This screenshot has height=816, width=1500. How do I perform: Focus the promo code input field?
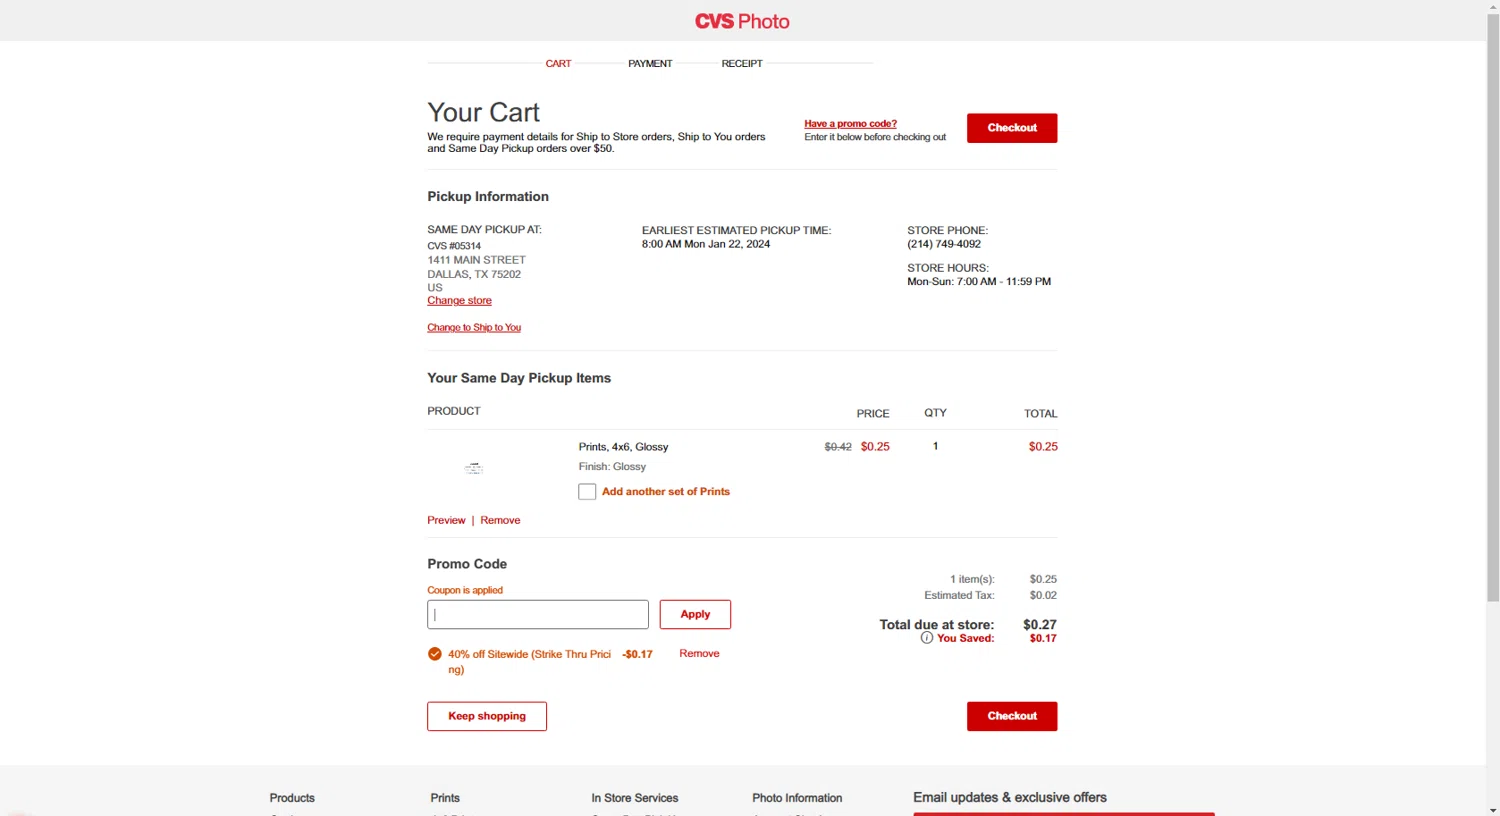click(x=538, y=614)
